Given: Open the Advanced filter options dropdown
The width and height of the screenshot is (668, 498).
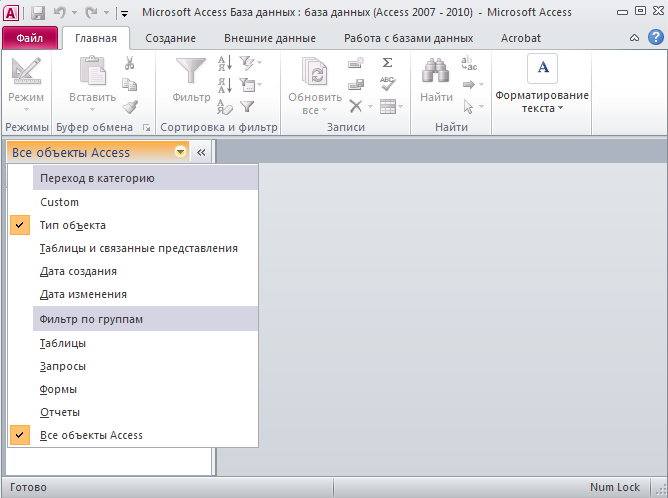Looking at the screenshot, I should click(x=250, y=85).
